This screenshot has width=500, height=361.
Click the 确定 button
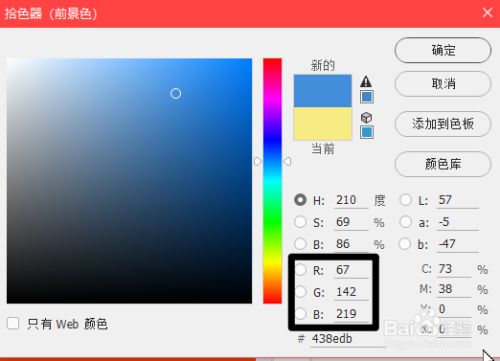point(443,50)
